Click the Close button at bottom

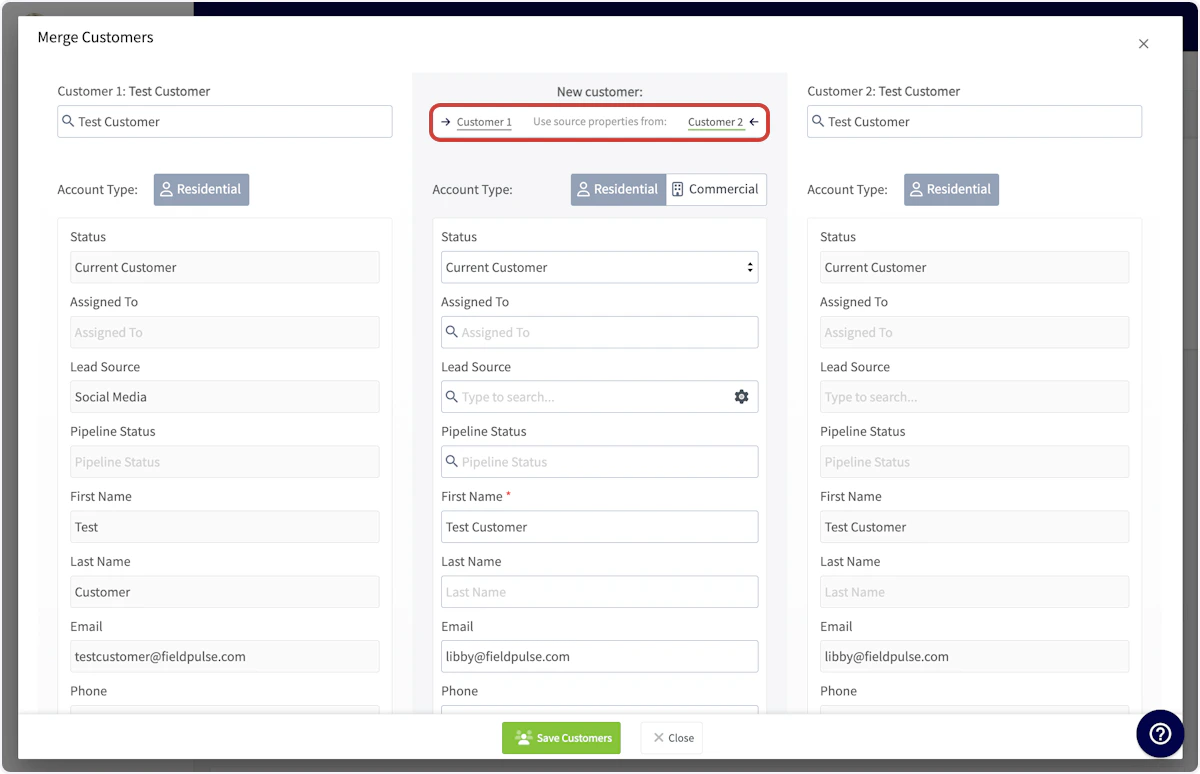click(x=672, y=738)
